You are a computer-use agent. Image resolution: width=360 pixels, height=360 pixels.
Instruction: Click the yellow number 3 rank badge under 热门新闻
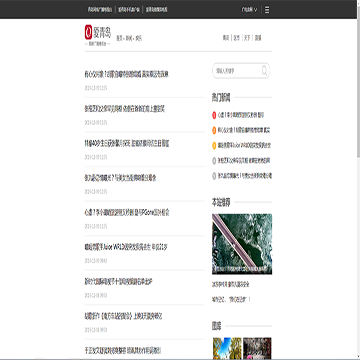coord(214,145)
